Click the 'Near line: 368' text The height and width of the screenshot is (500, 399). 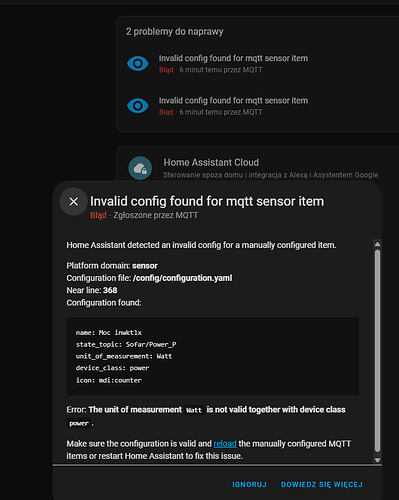point(92,290)
